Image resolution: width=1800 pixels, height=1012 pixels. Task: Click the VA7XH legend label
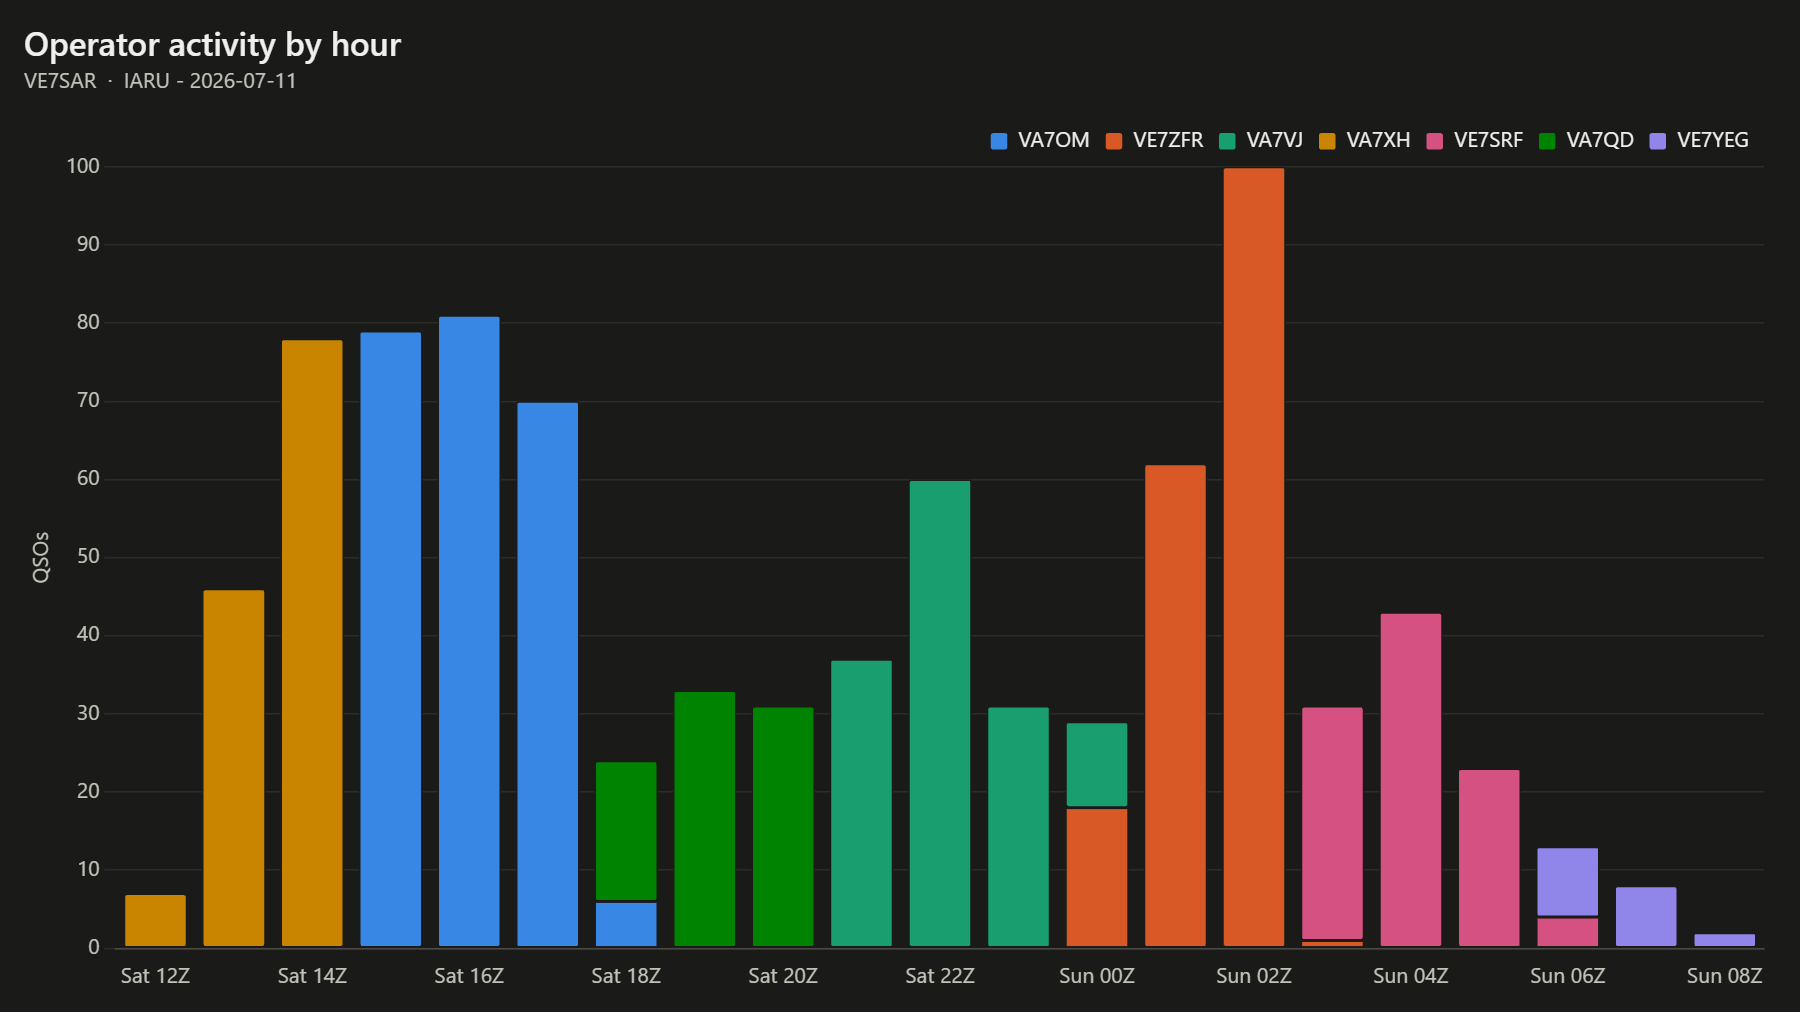pos(1378,141)
